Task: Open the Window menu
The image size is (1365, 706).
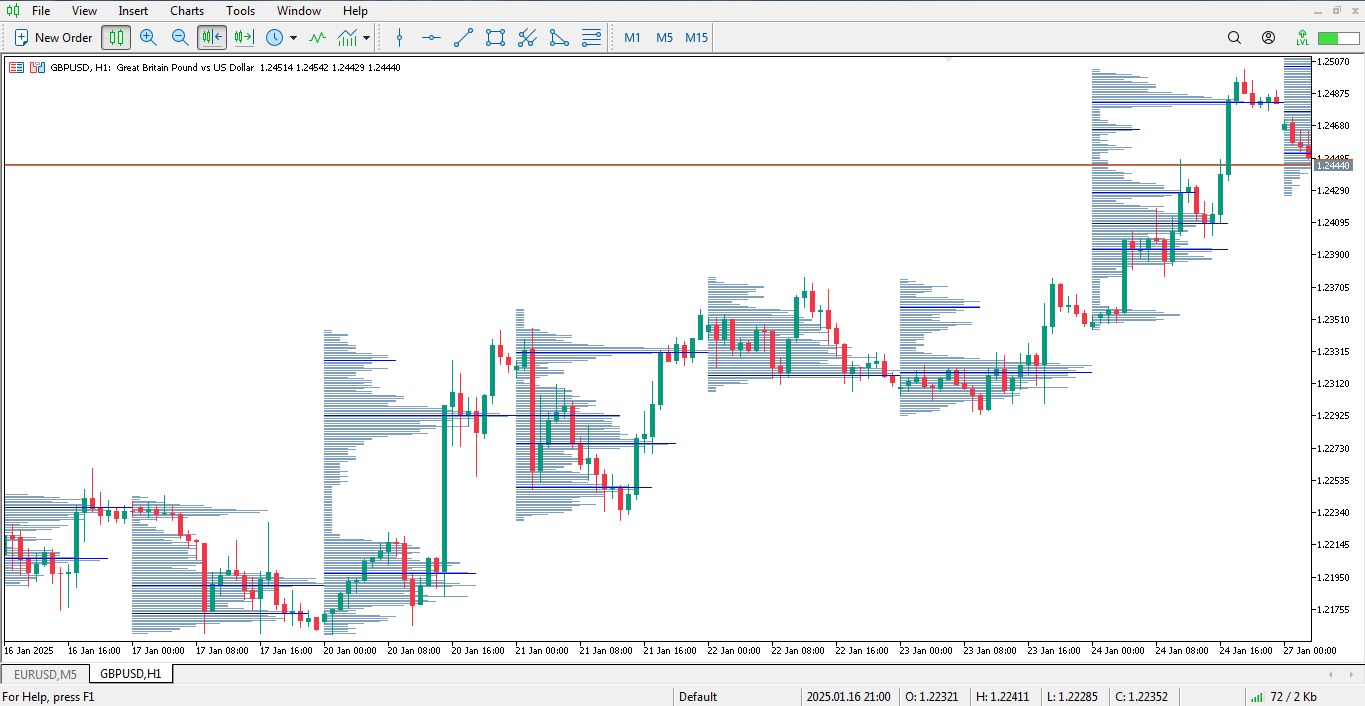Action: pyautogui.click(x=299, y=11)
